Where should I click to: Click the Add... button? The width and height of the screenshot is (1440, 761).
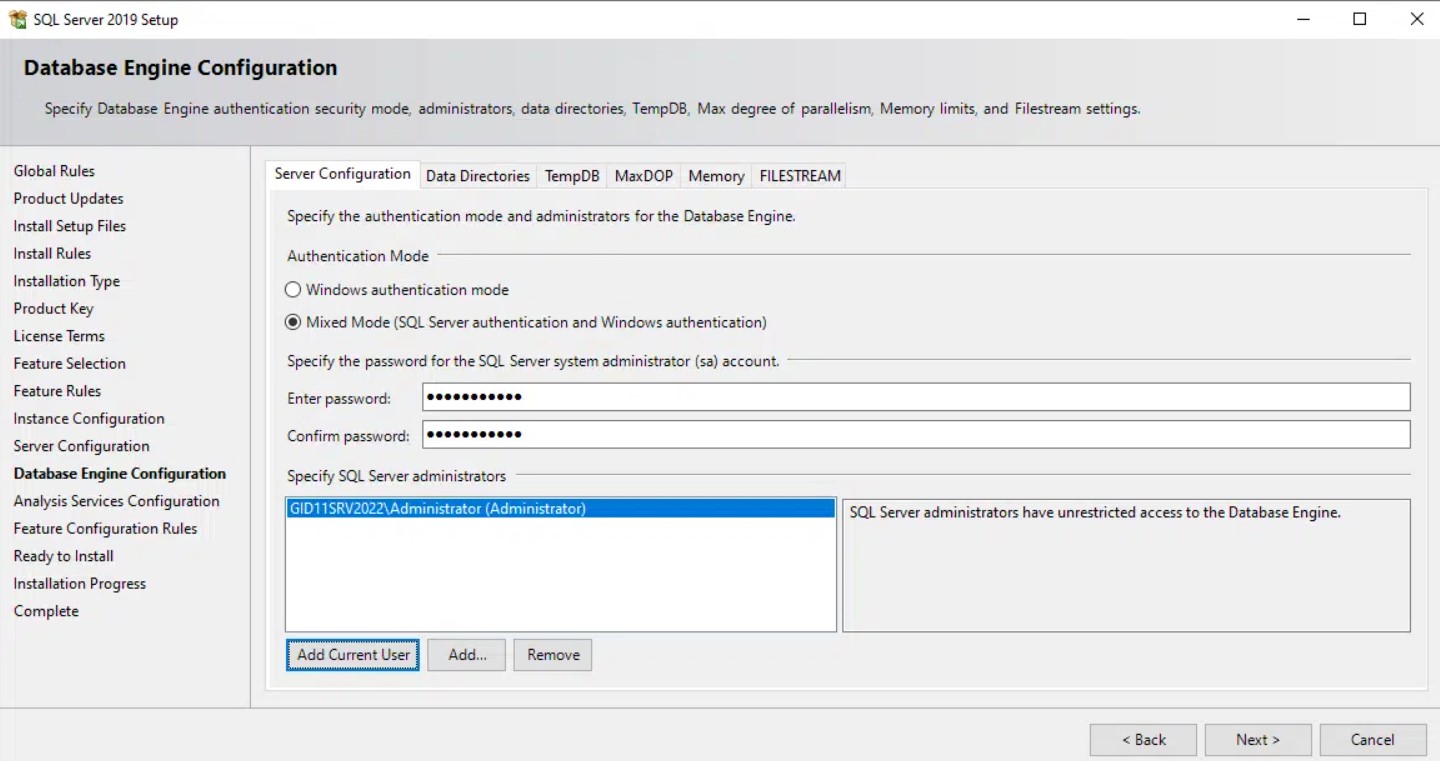467,655
